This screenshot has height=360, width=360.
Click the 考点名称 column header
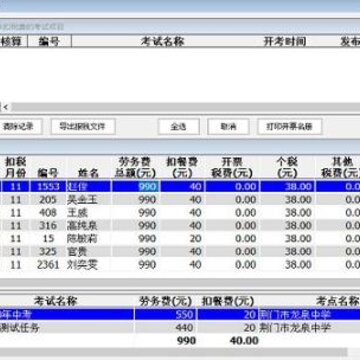coord(337,301)
